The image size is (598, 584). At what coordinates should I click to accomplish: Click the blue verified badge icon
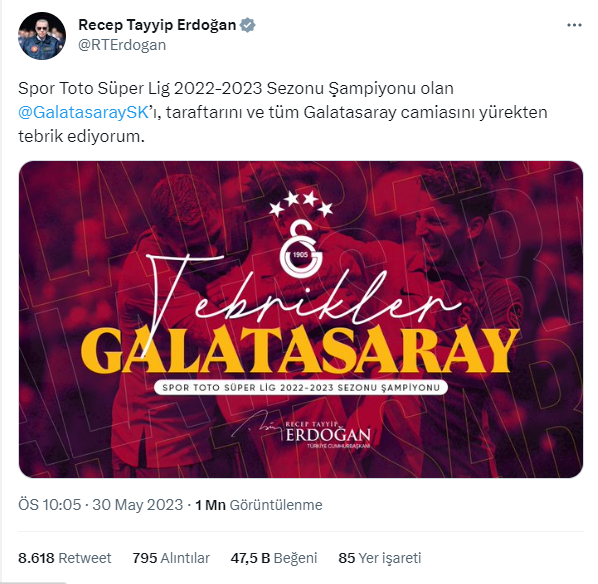(x=248, y=25)
